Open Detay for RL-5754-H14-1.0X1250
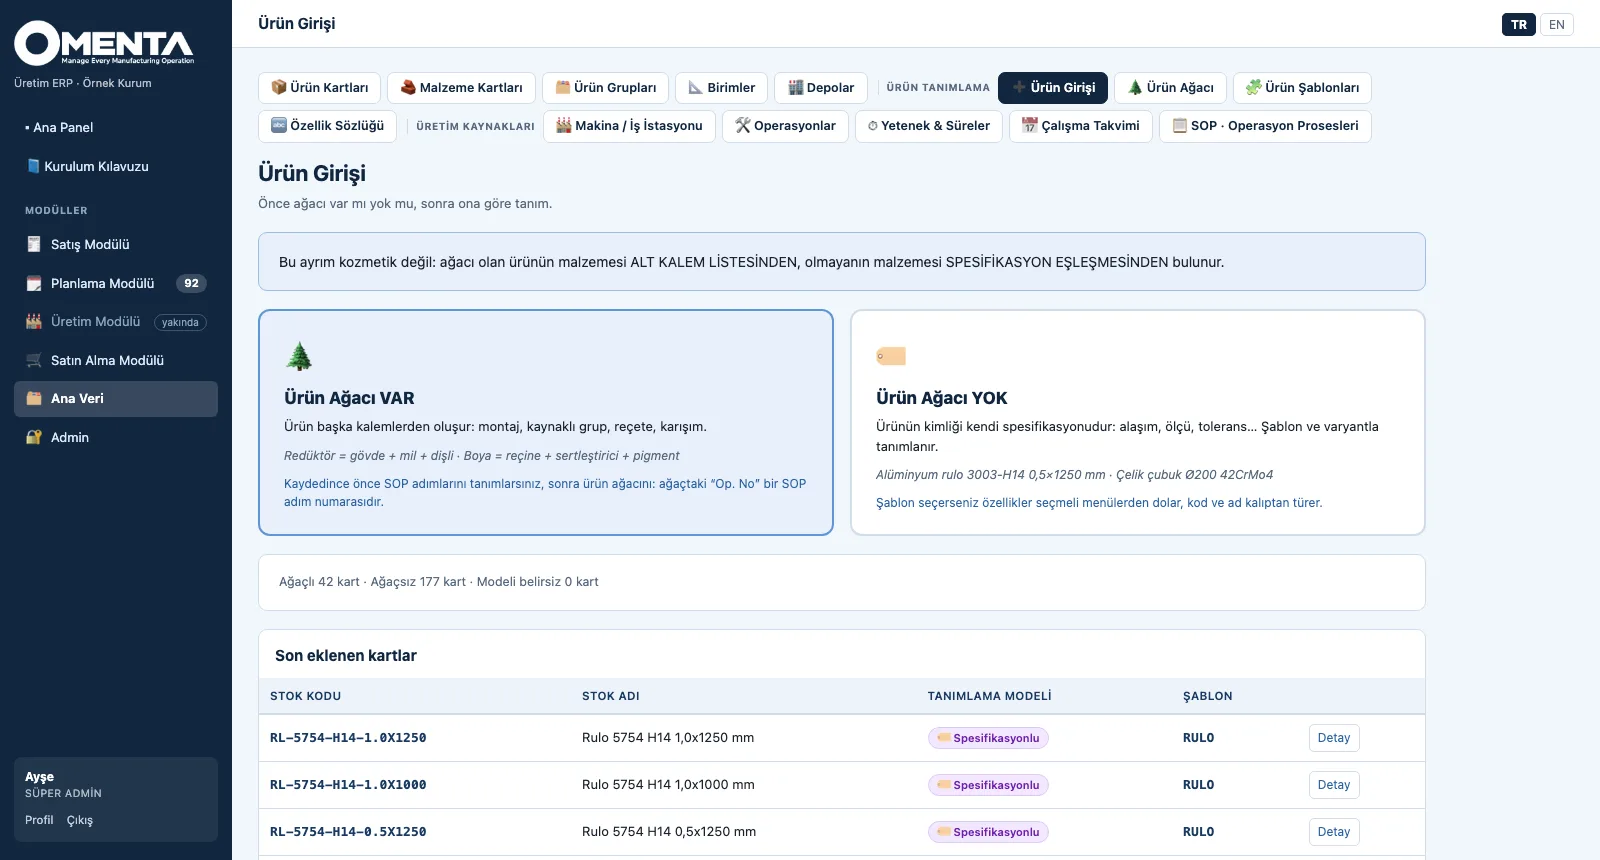Image resolution: width=1600 pixels, height=860 pixels. tap(1334, 738)
